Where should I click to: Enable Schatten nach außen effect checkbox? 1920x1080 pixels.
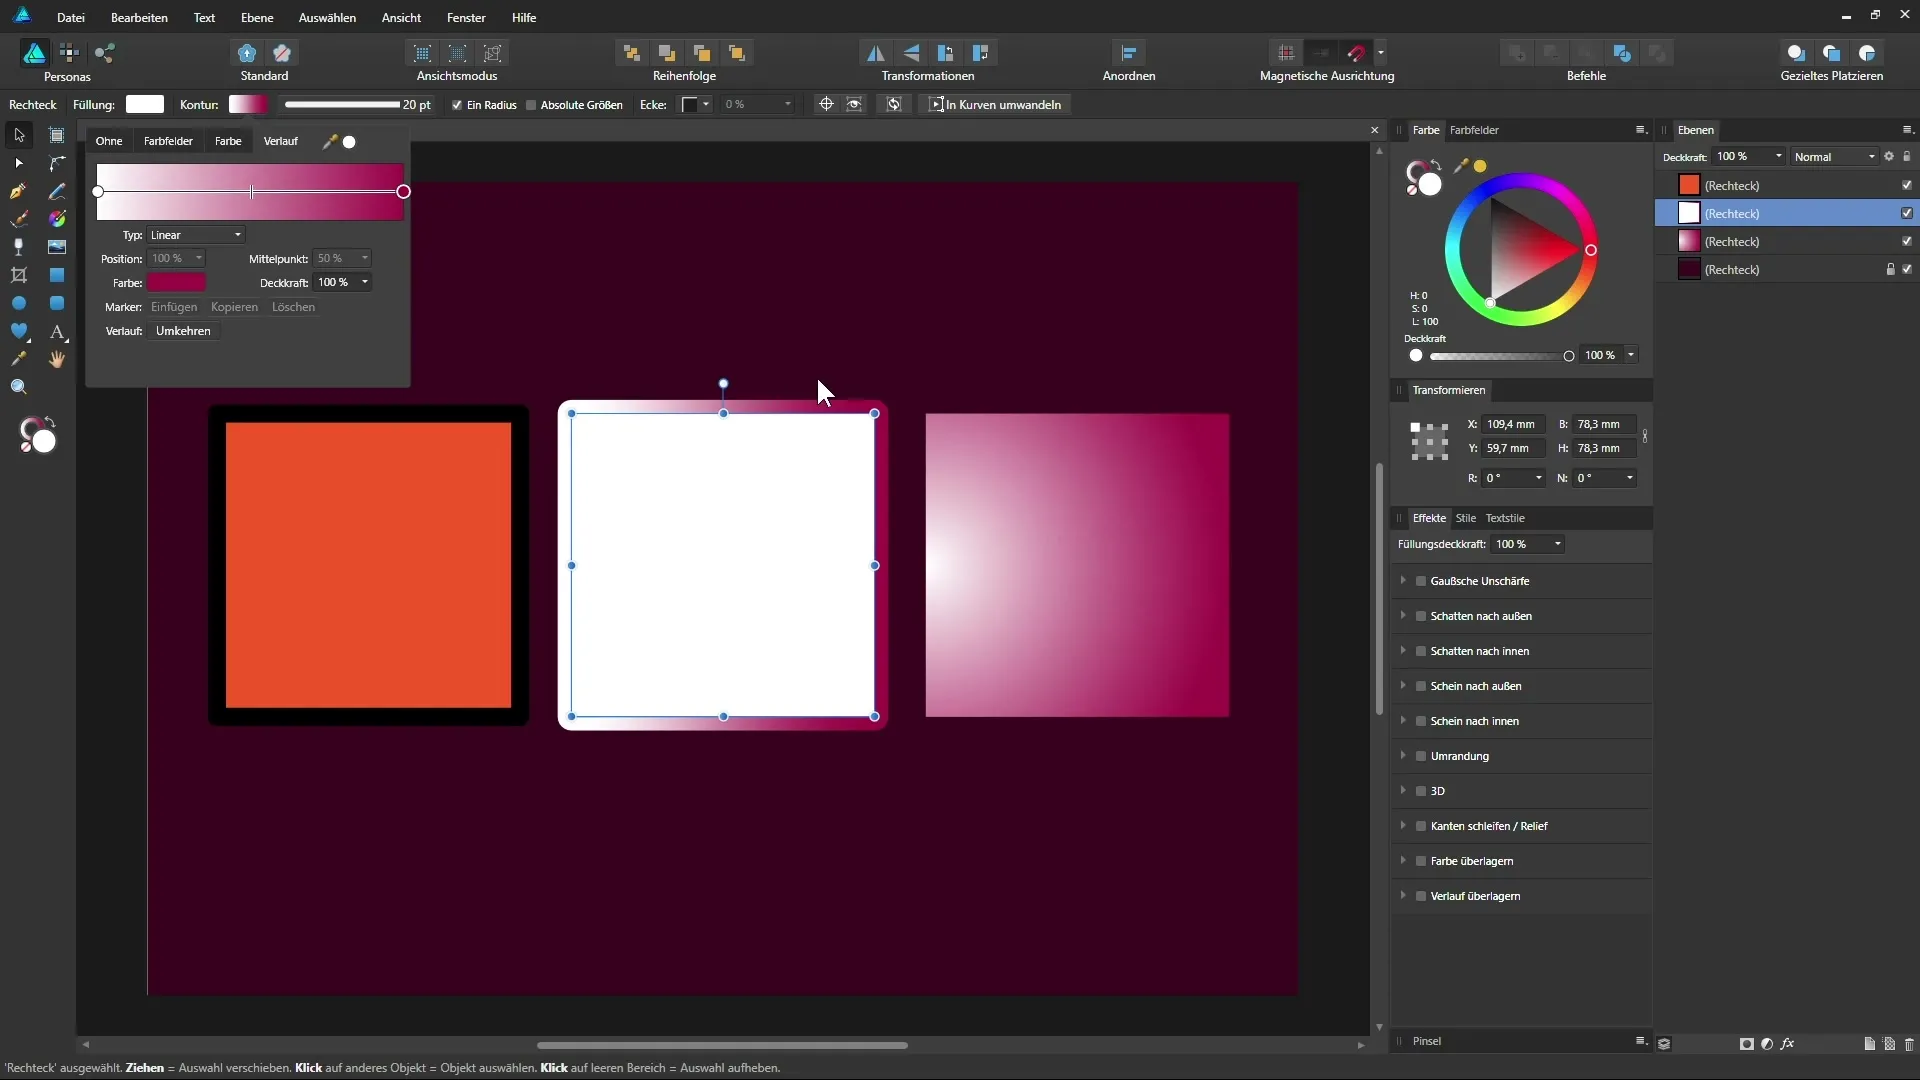(1421, 616)
